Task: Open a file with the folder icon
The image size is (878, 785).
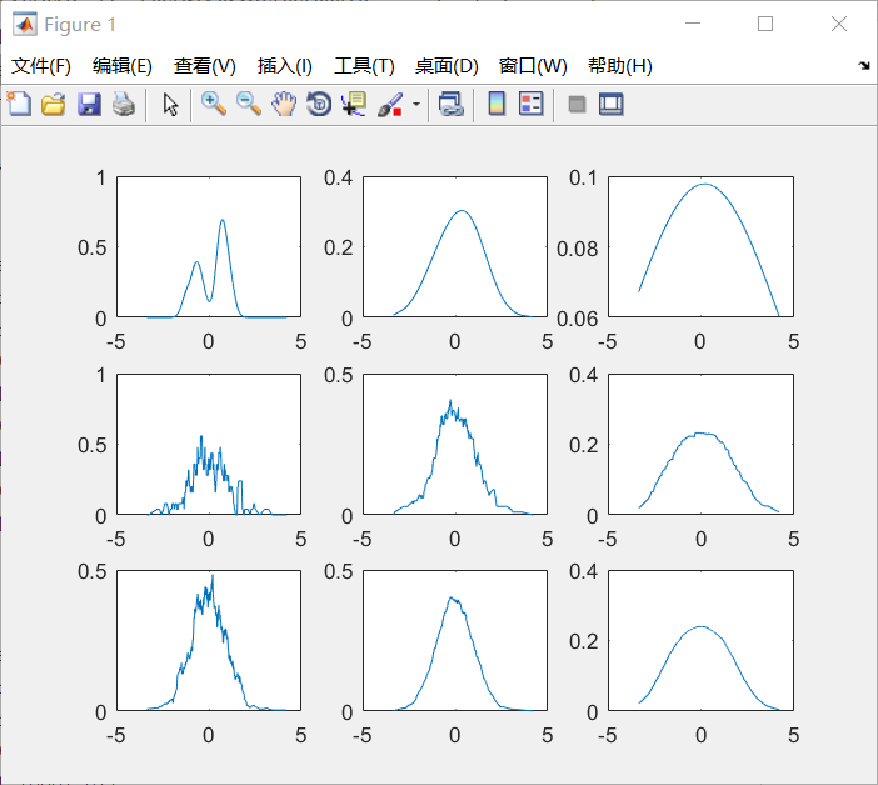Action: coord(54,105)
